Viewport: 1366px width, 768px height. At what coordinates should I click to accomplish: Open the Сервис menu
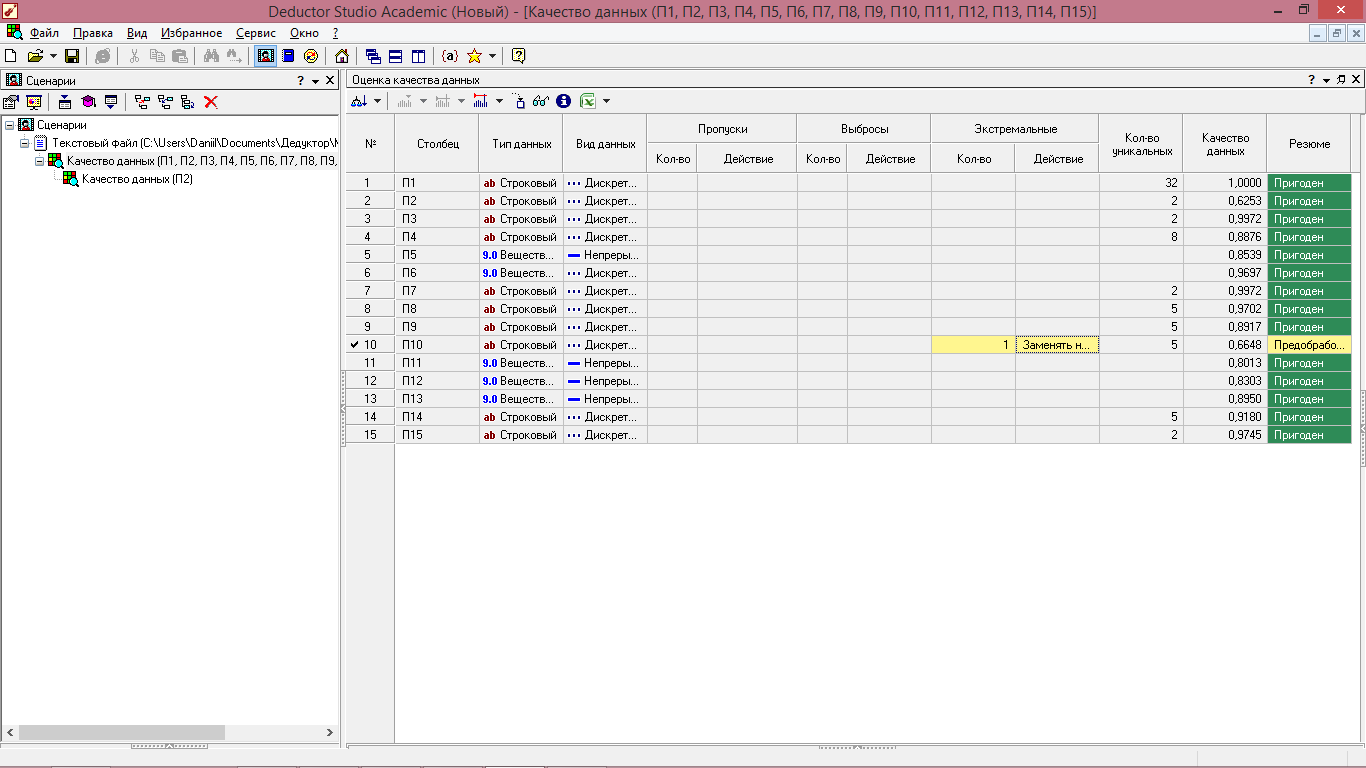pos(255,33)
